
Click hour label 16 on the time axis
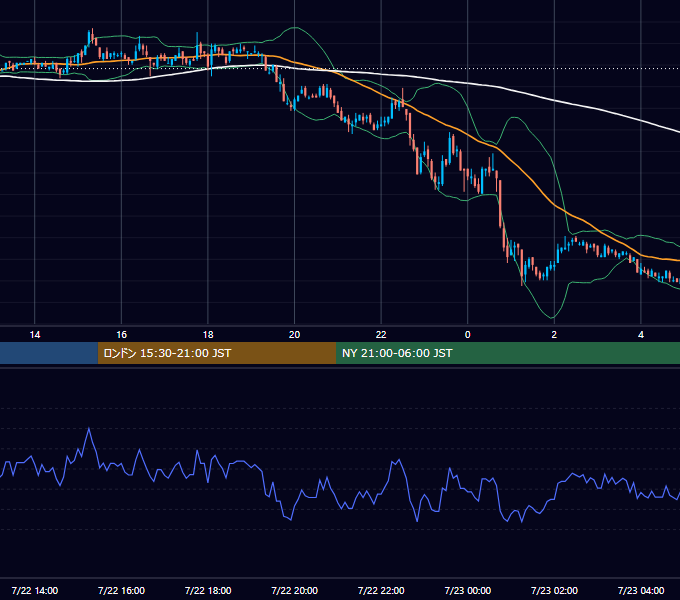(121, 335)
